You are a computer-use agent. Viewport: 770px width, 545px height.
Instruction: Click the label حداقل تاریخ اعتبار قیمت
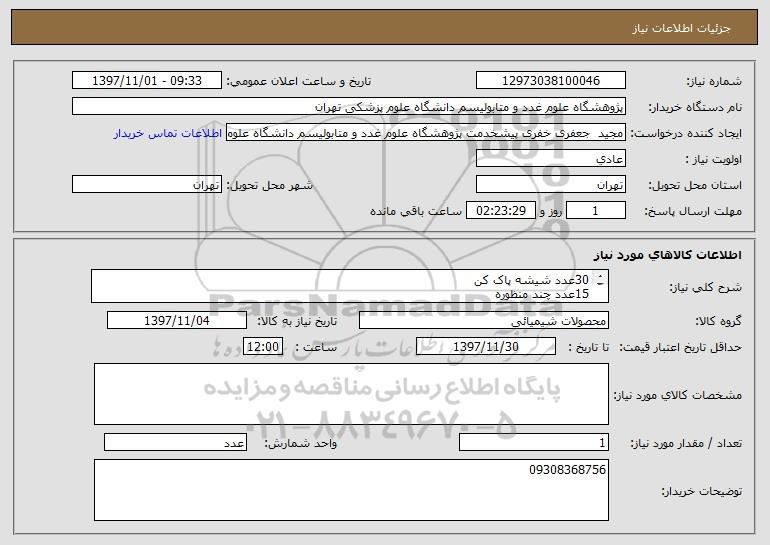point(680,347)
